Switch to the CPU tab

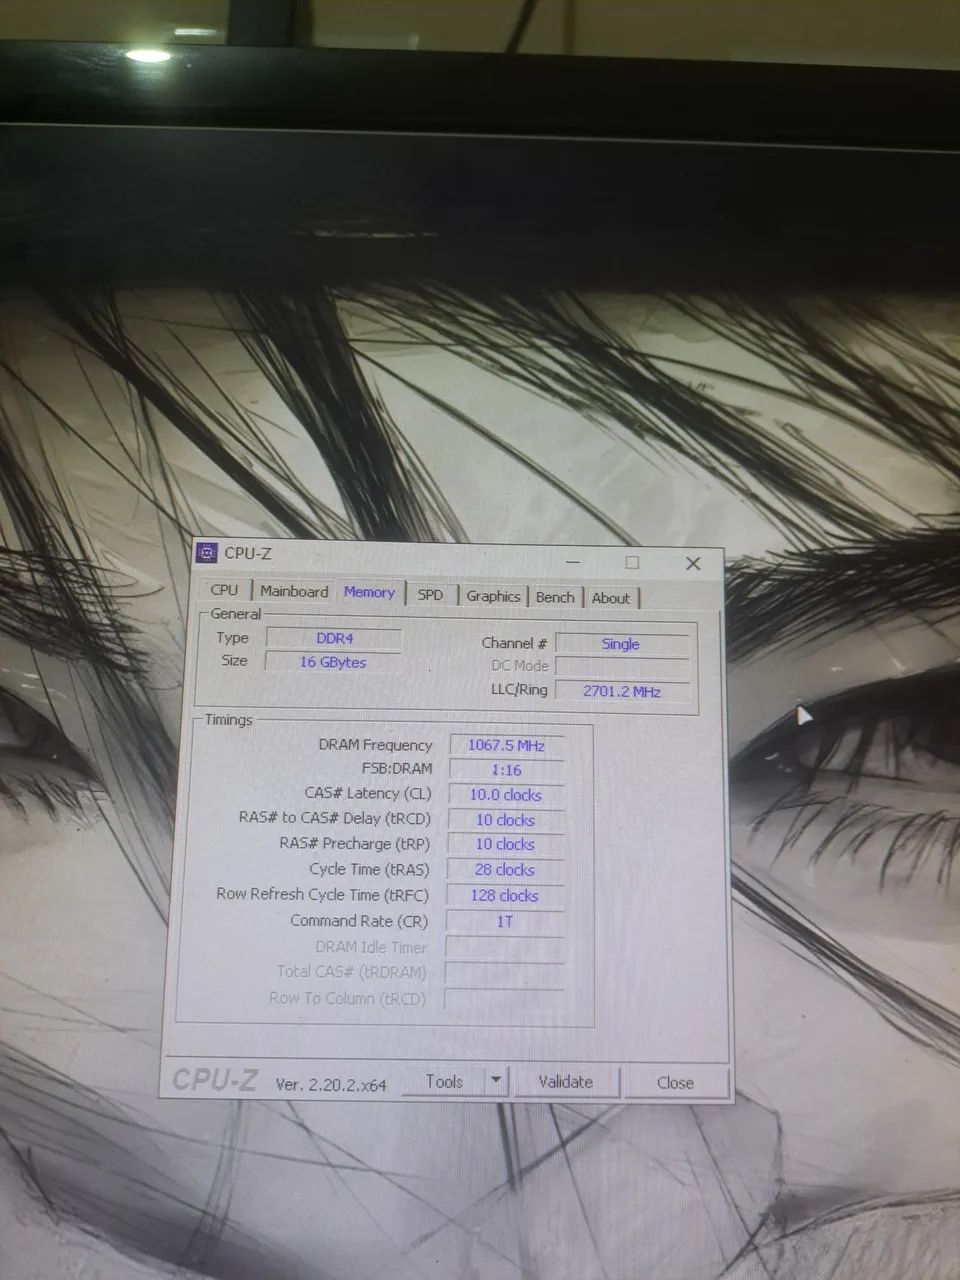coord(225,590)
